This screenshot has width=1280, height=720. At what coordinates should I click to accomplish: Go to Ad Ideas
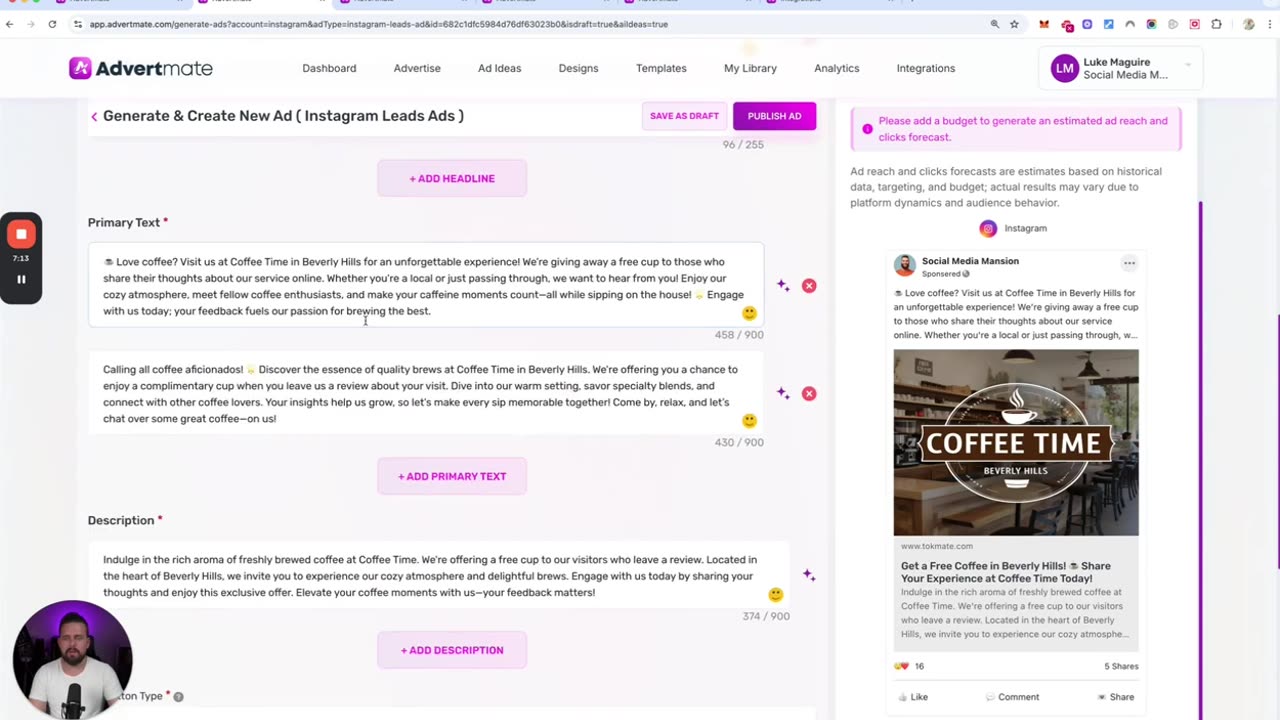pos(499,68)
